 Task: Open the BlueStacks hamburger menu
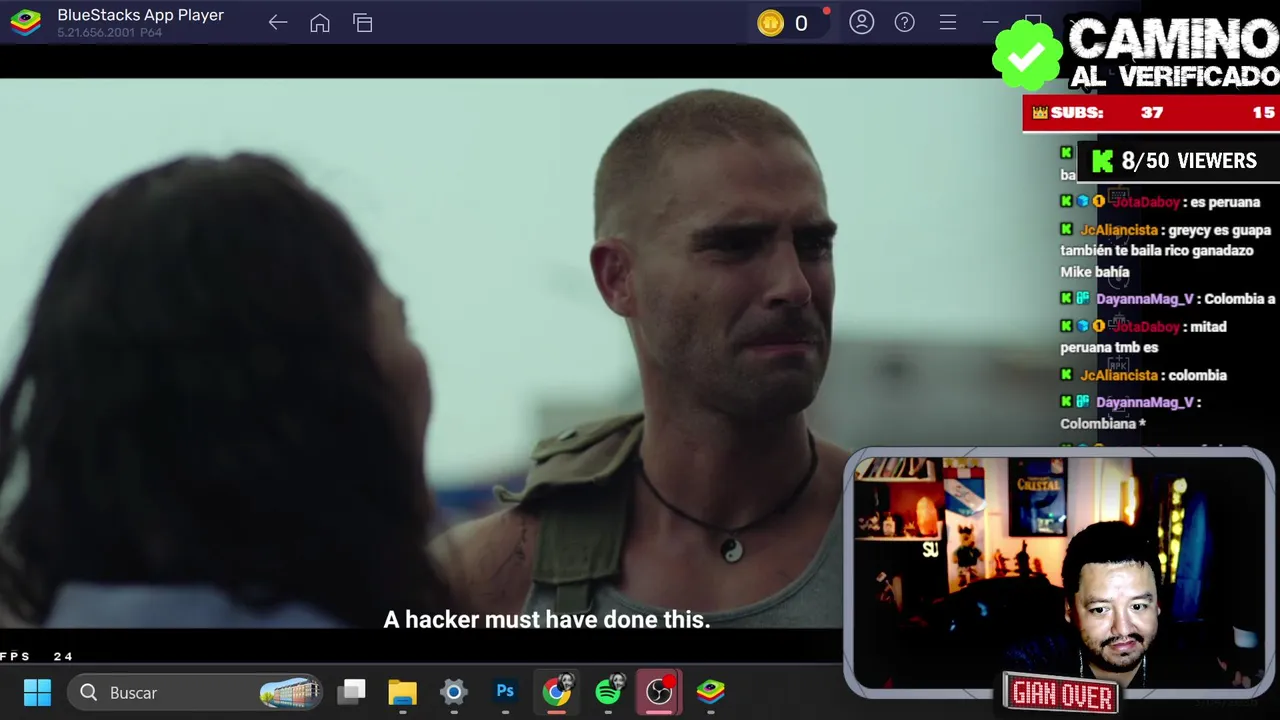pos(948,22)
